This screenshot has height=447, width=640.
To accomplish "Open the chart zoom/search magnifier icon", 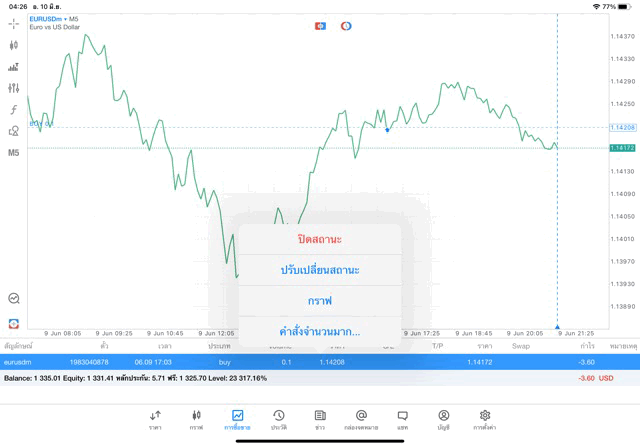I will 14,298.
